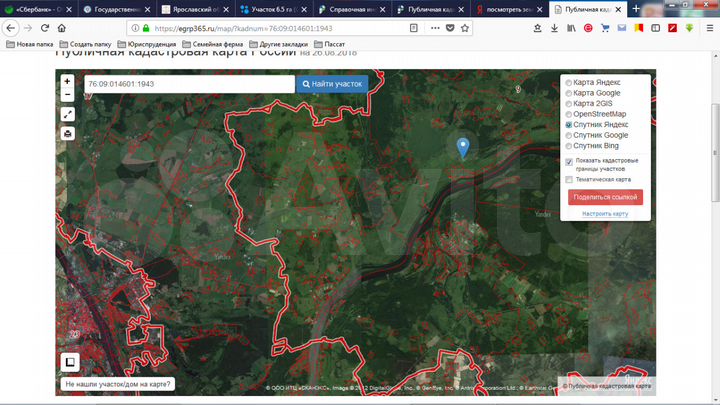Screen dimensions: 720x405
Task: Select the Карта Google radio option
Action: [568, 93]
